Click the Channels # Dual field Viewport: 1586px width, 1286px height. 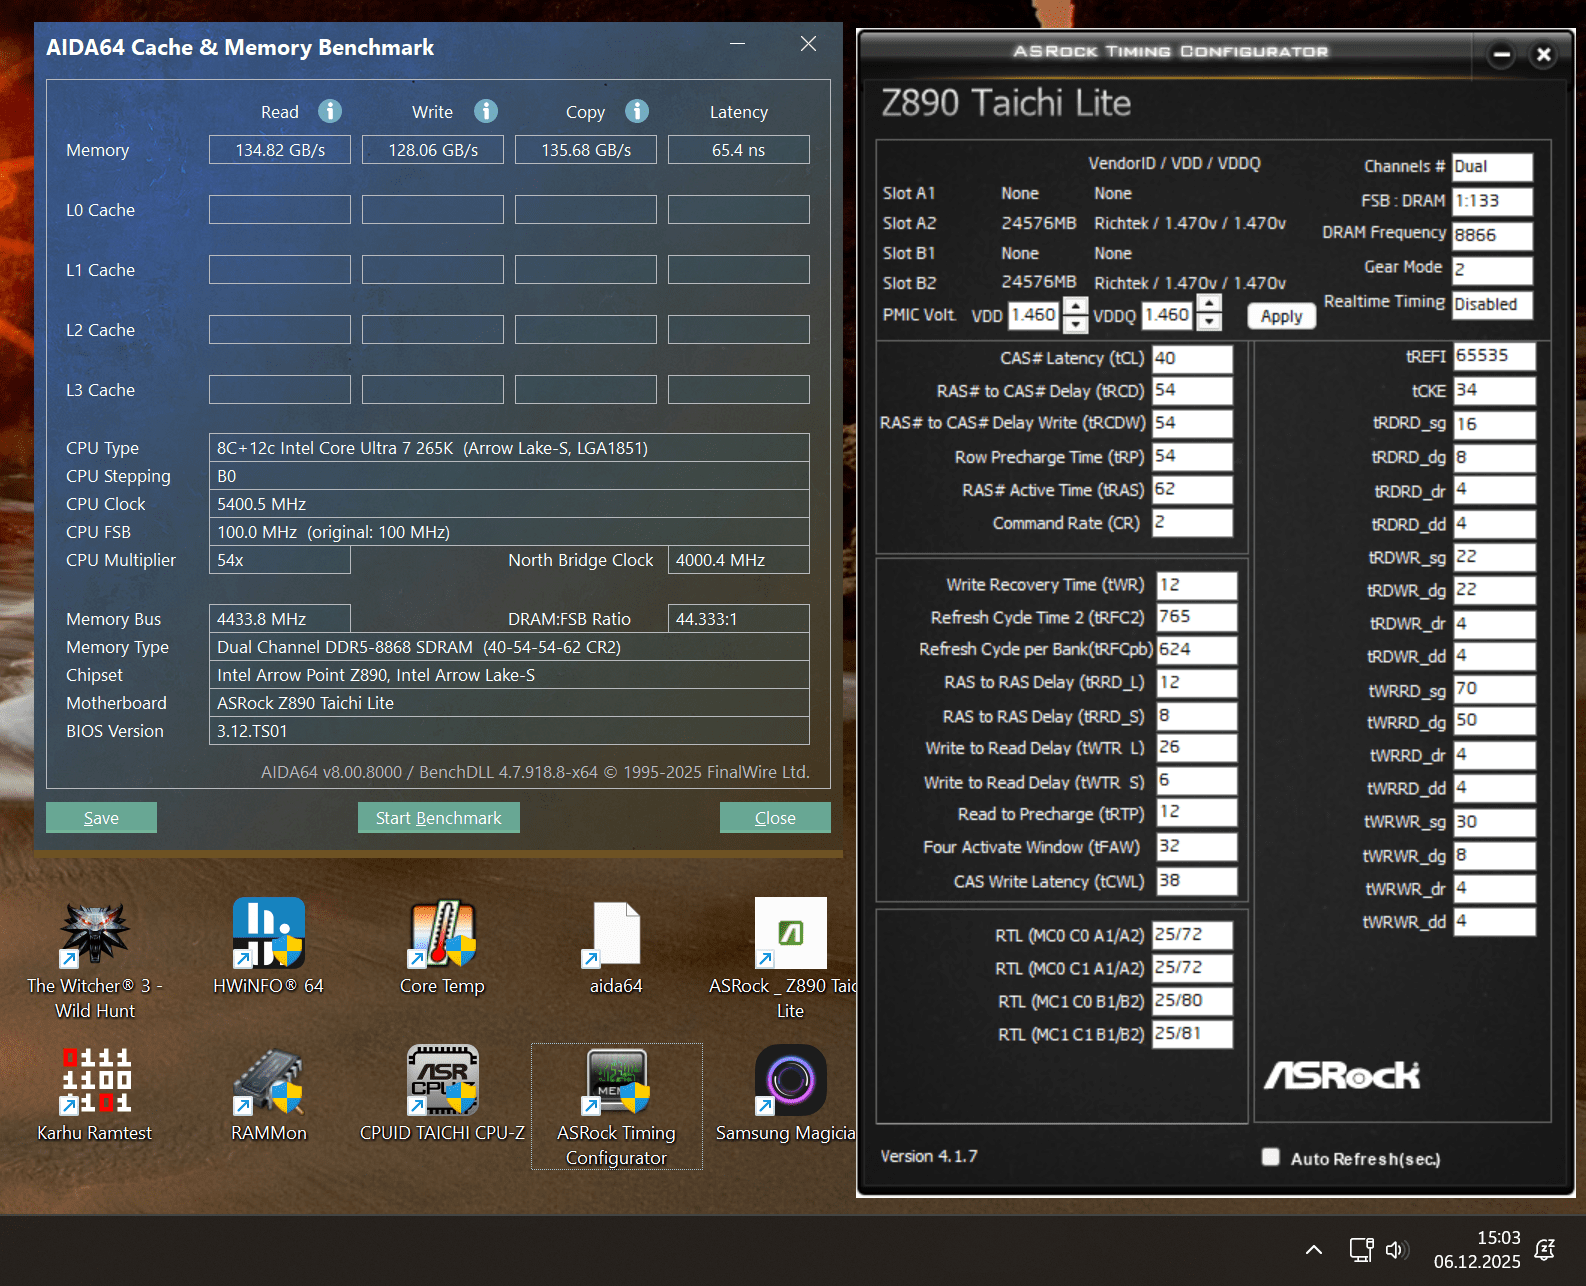[1492, 167]
